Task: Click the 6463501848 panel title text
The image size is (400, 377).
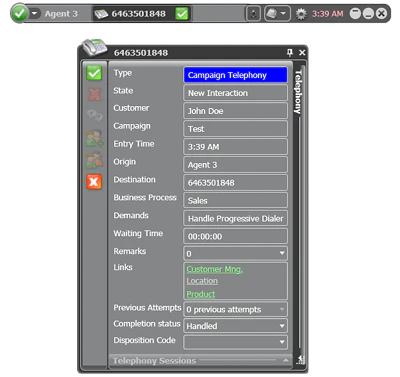Action: (141, 53)
